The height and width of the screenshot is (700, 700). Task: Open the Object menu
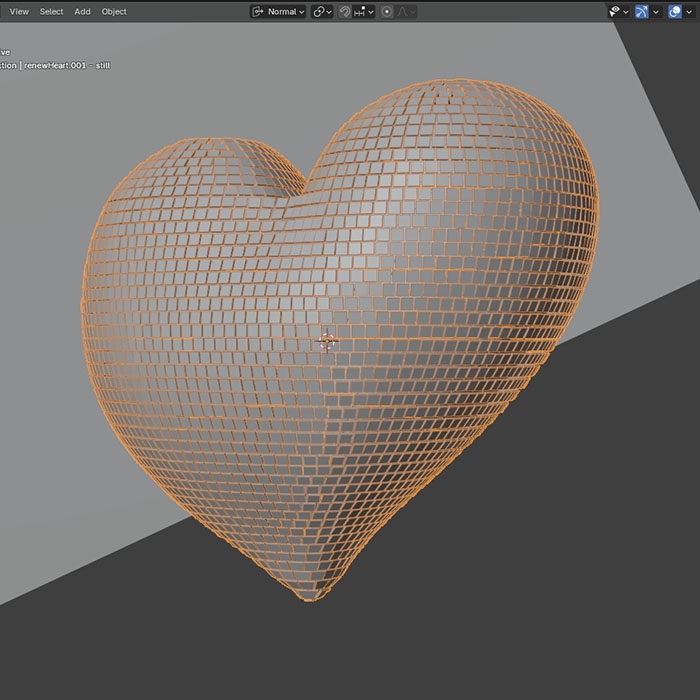point(114,12)
